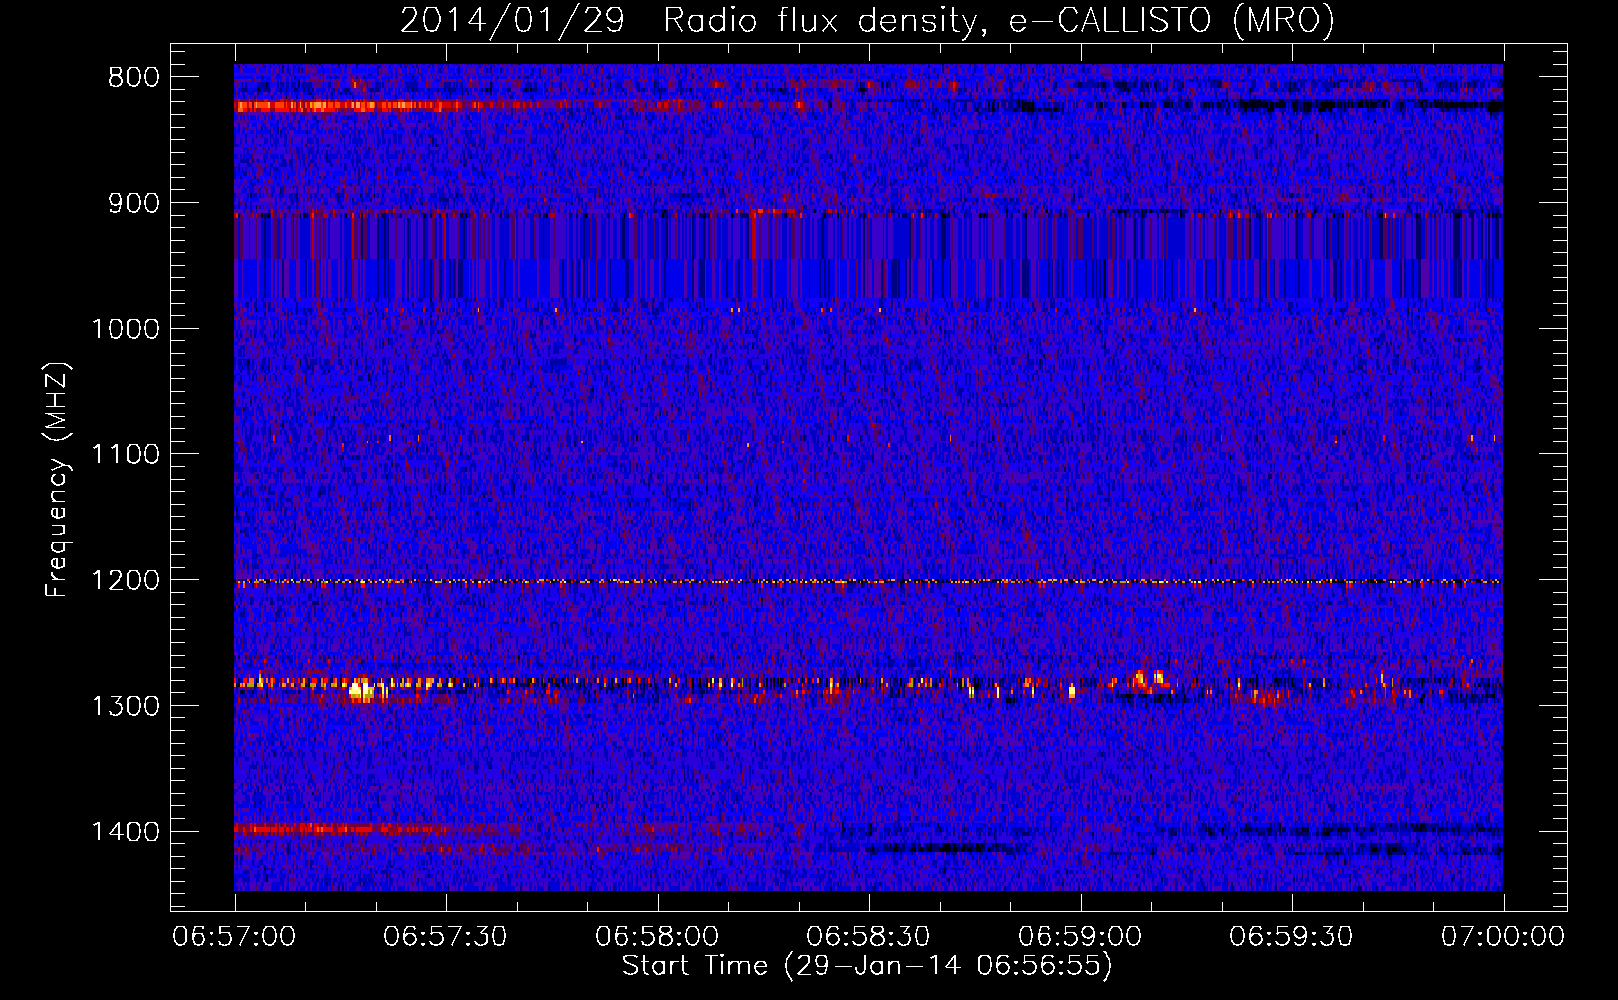Click the 'Start Time (29-Jan-14 06:56:55)' label
Viewport: 1618px width, 1000px height.
[x=867, y=966]
